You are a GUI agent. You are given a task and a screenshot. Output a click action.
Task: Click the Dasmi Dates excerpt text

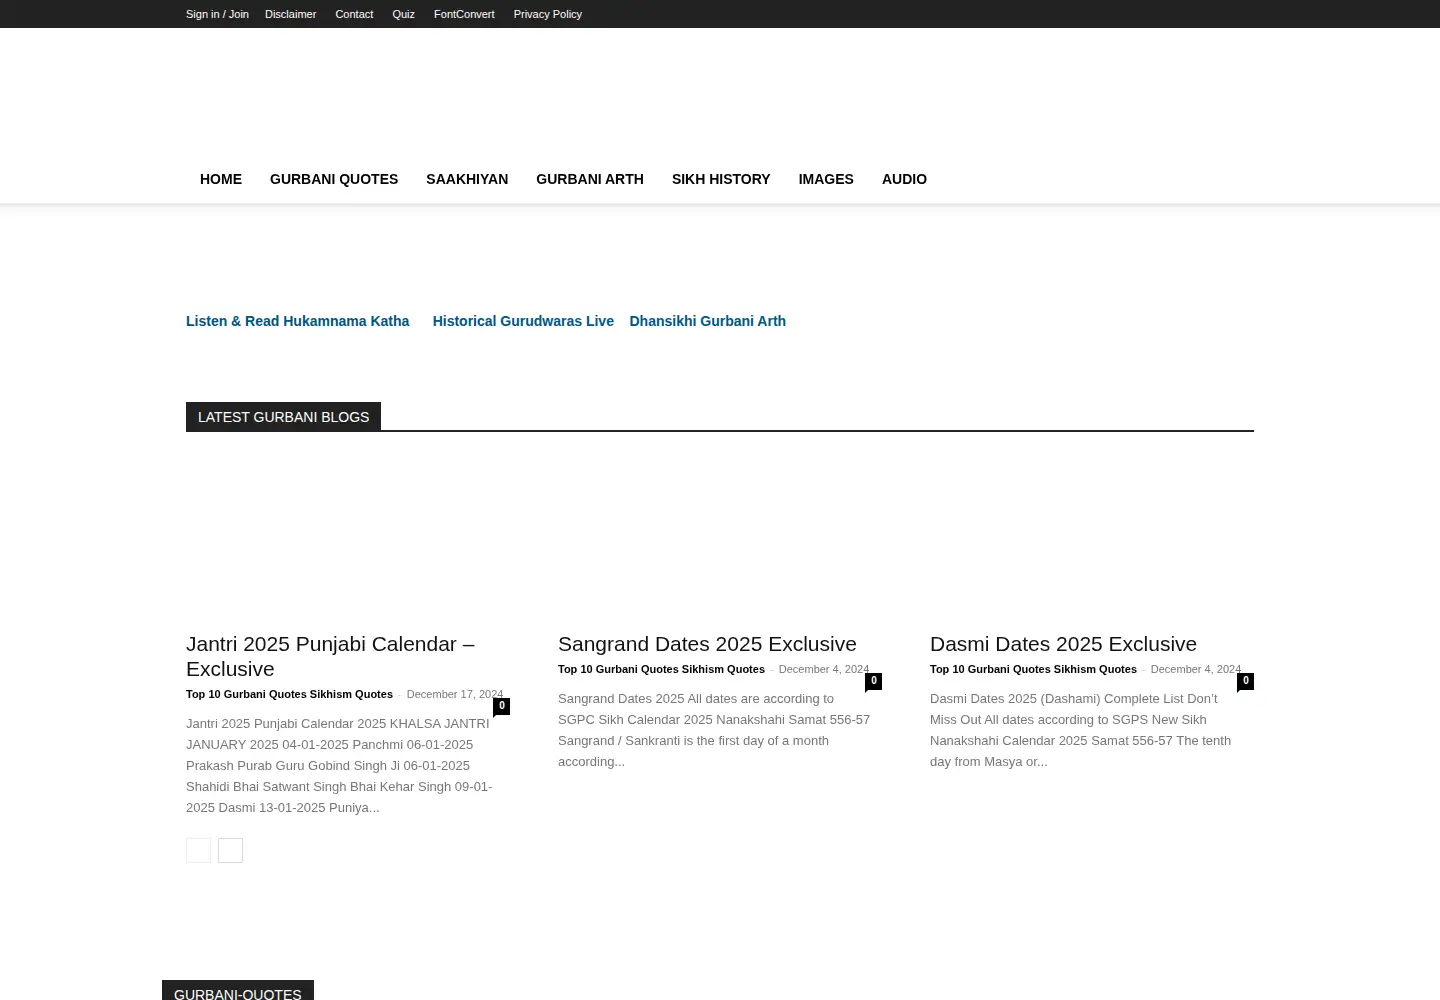pyautogui.click(x=1080, y=730)
